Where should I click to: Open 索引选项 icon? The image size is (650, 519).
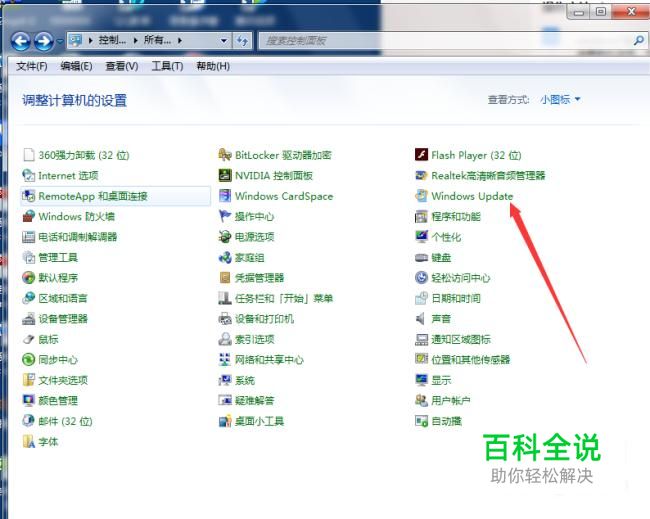coord(225,339)
